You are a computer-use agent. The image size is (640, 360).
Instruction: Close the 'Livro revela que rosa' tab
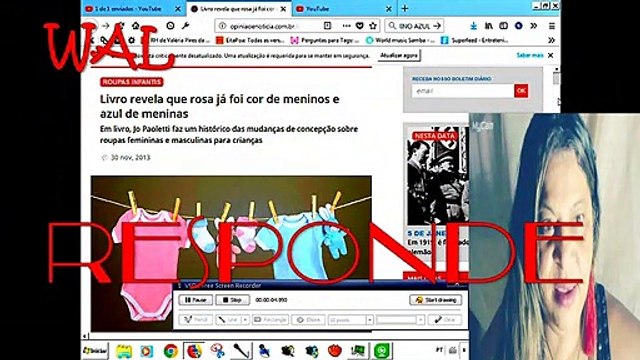click(x=283, y=9)
